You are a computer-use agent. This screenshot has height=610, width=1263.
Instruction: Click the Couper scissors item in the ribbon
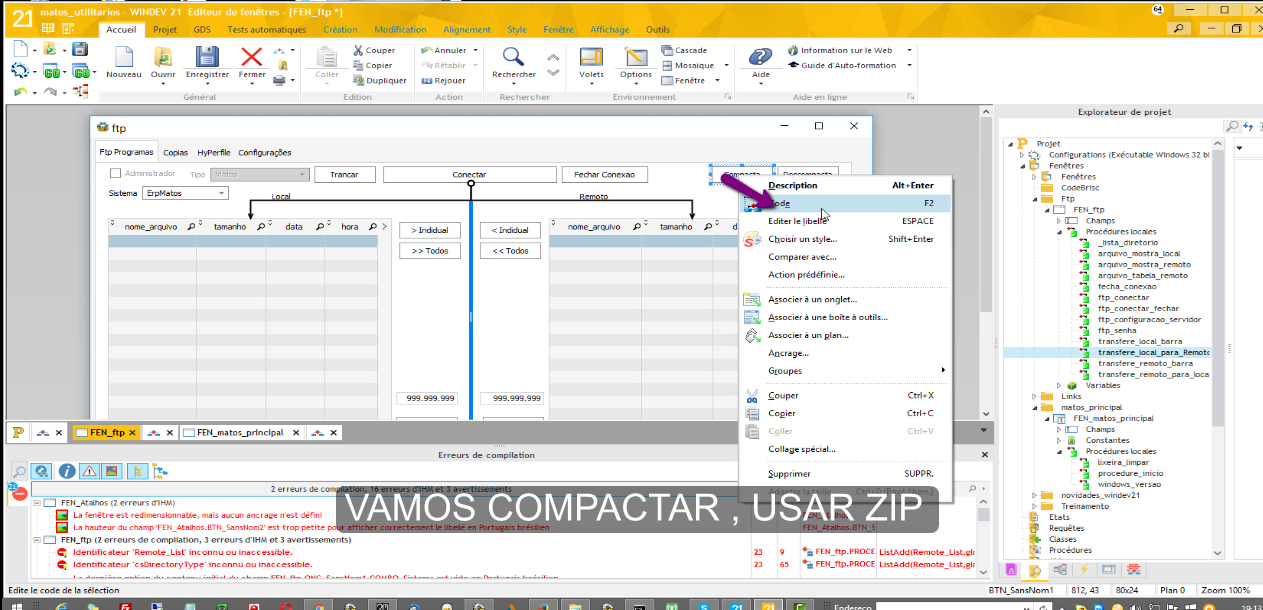[x=373, y=50]
